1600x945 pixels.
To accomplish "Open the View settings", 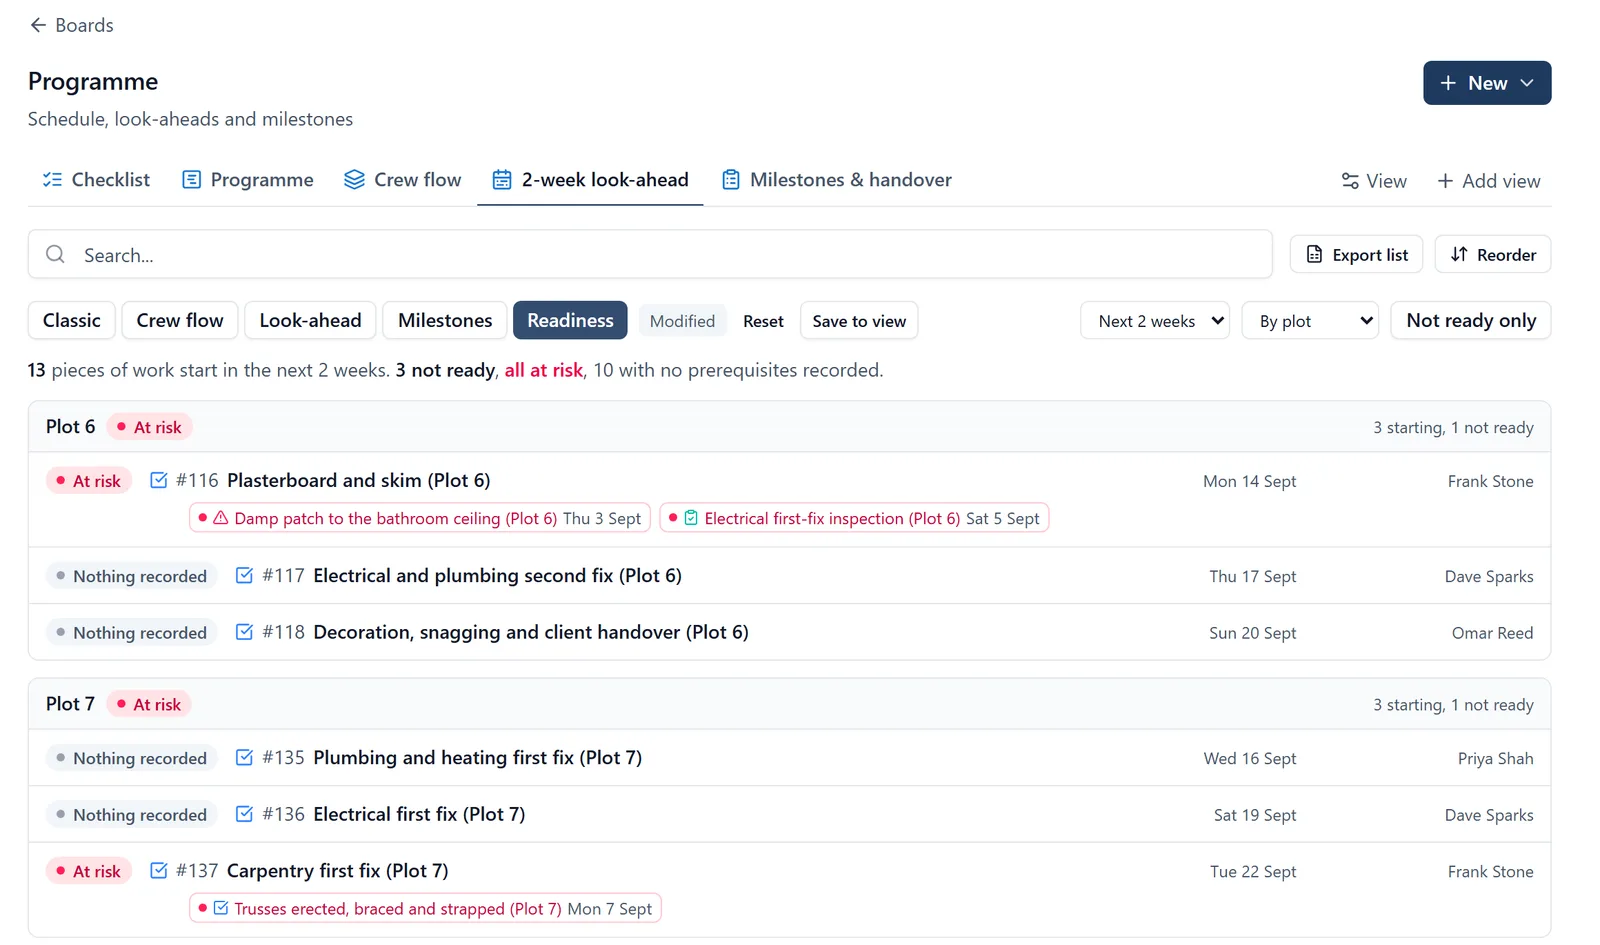I will point(1374,181).
